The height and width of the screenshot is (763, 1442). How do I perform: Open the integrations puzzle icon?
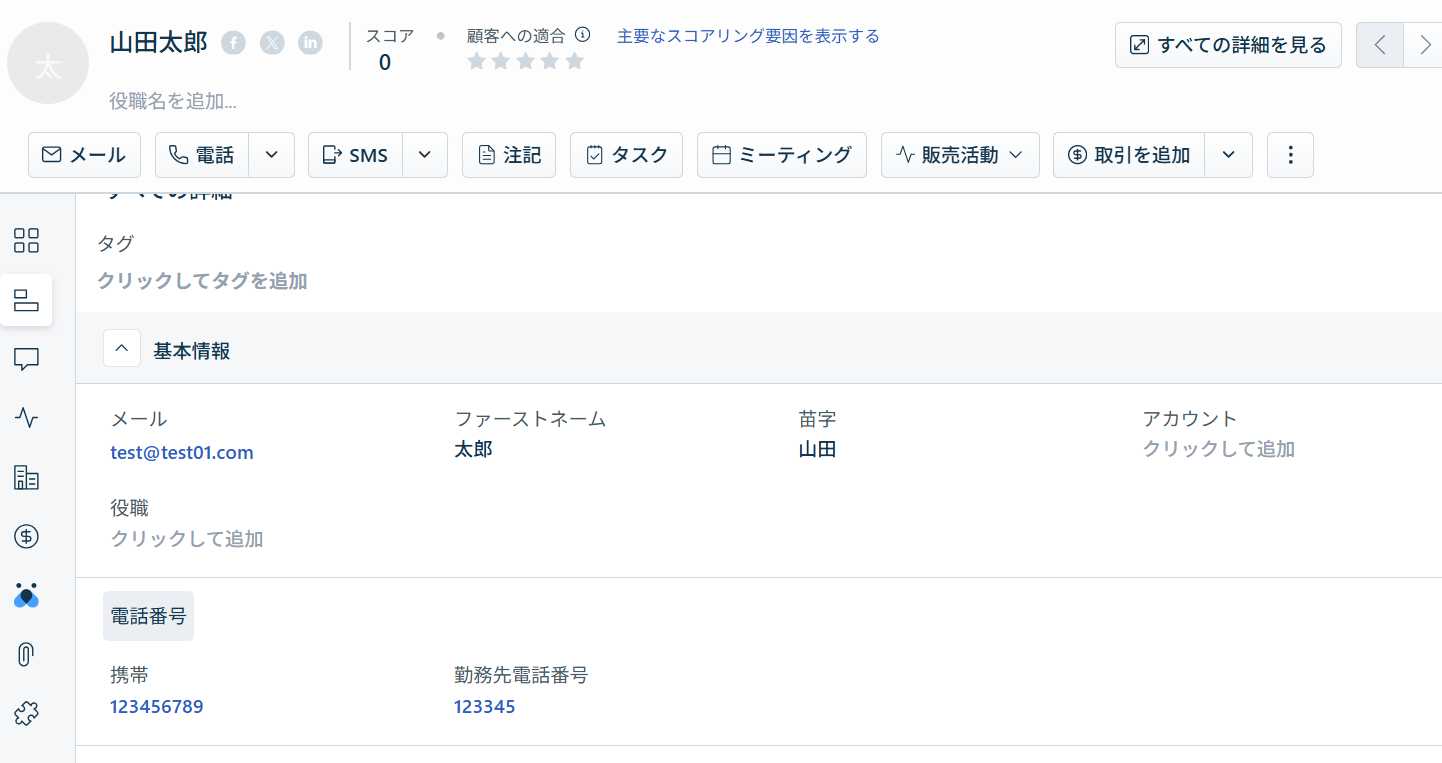click(x=27, y=714)
